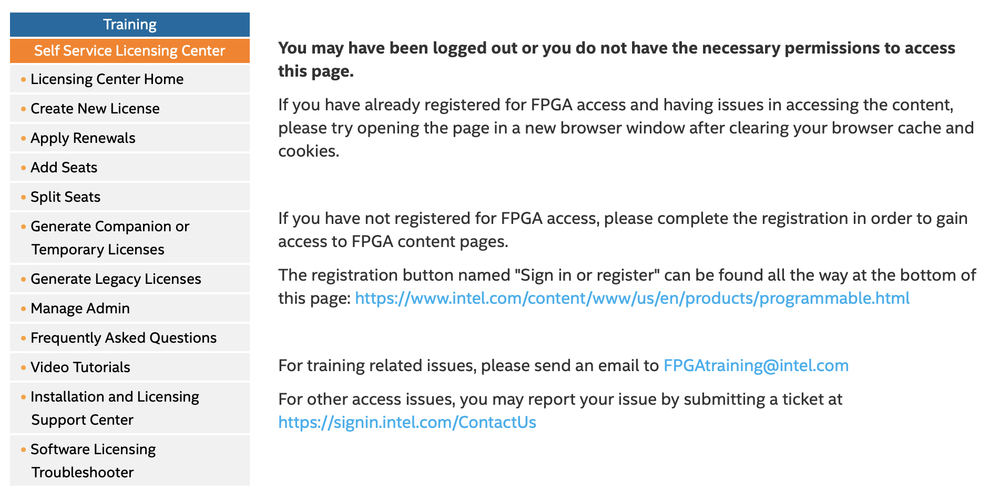This screenshot has width=999, height=493.
Task: Follow the intel.com programmable.html link
Action: click(x=632, y=298)
